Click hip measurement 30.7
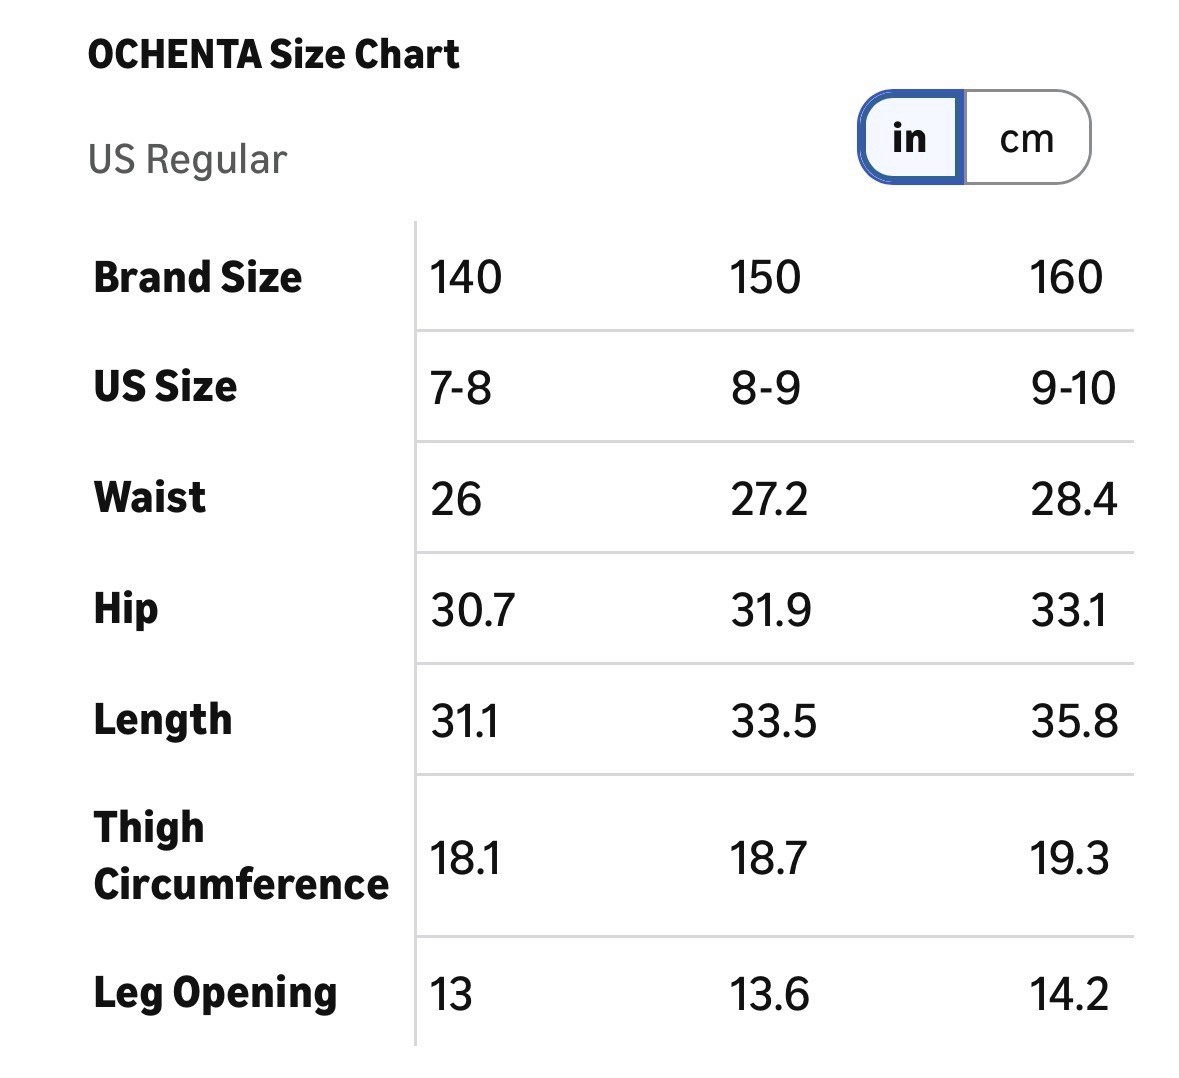 point(472,610)
